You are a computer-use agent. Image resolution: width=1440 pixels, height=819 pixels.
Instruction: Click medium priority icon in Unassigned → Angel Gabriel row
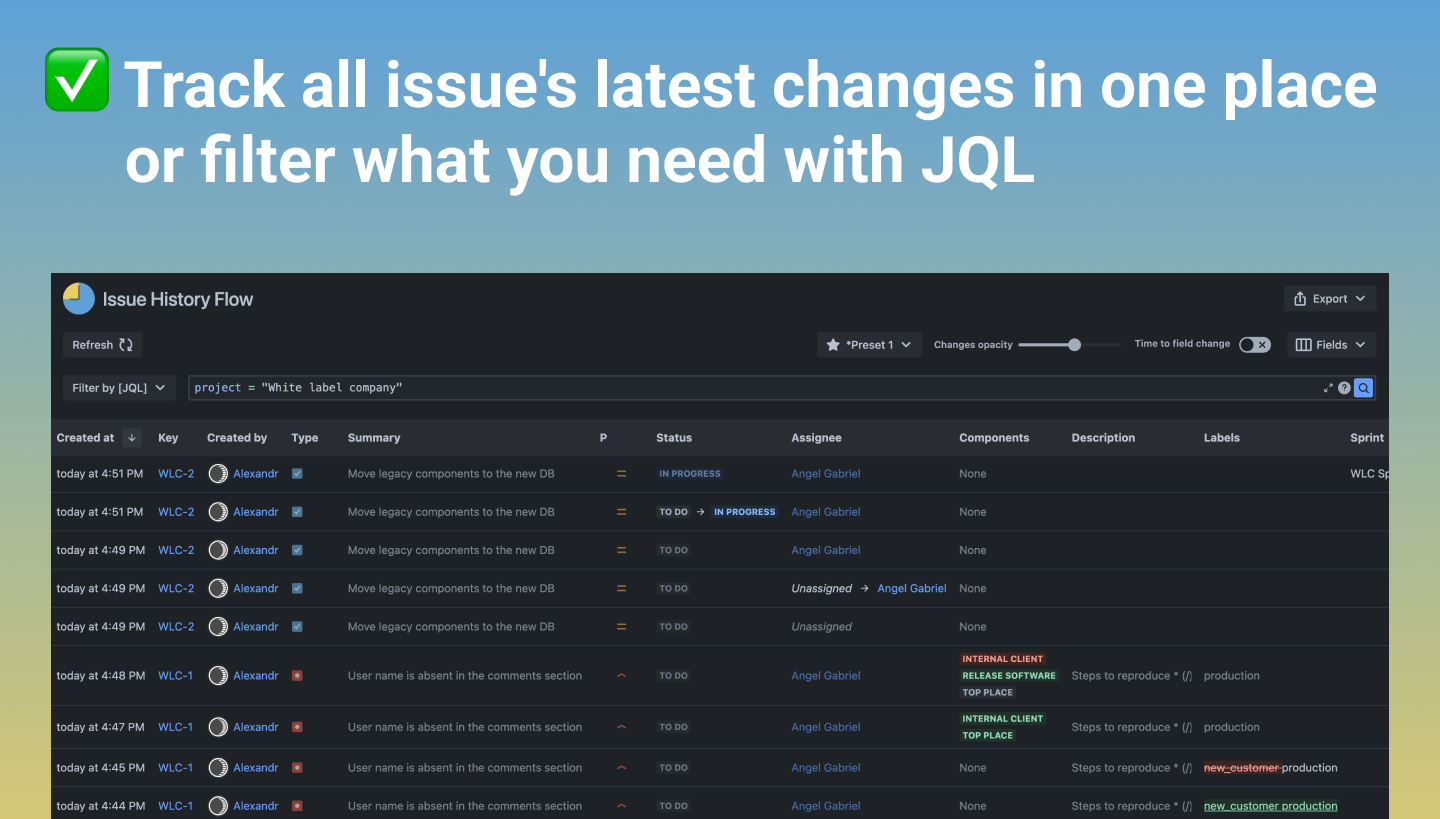click(621, 589)
